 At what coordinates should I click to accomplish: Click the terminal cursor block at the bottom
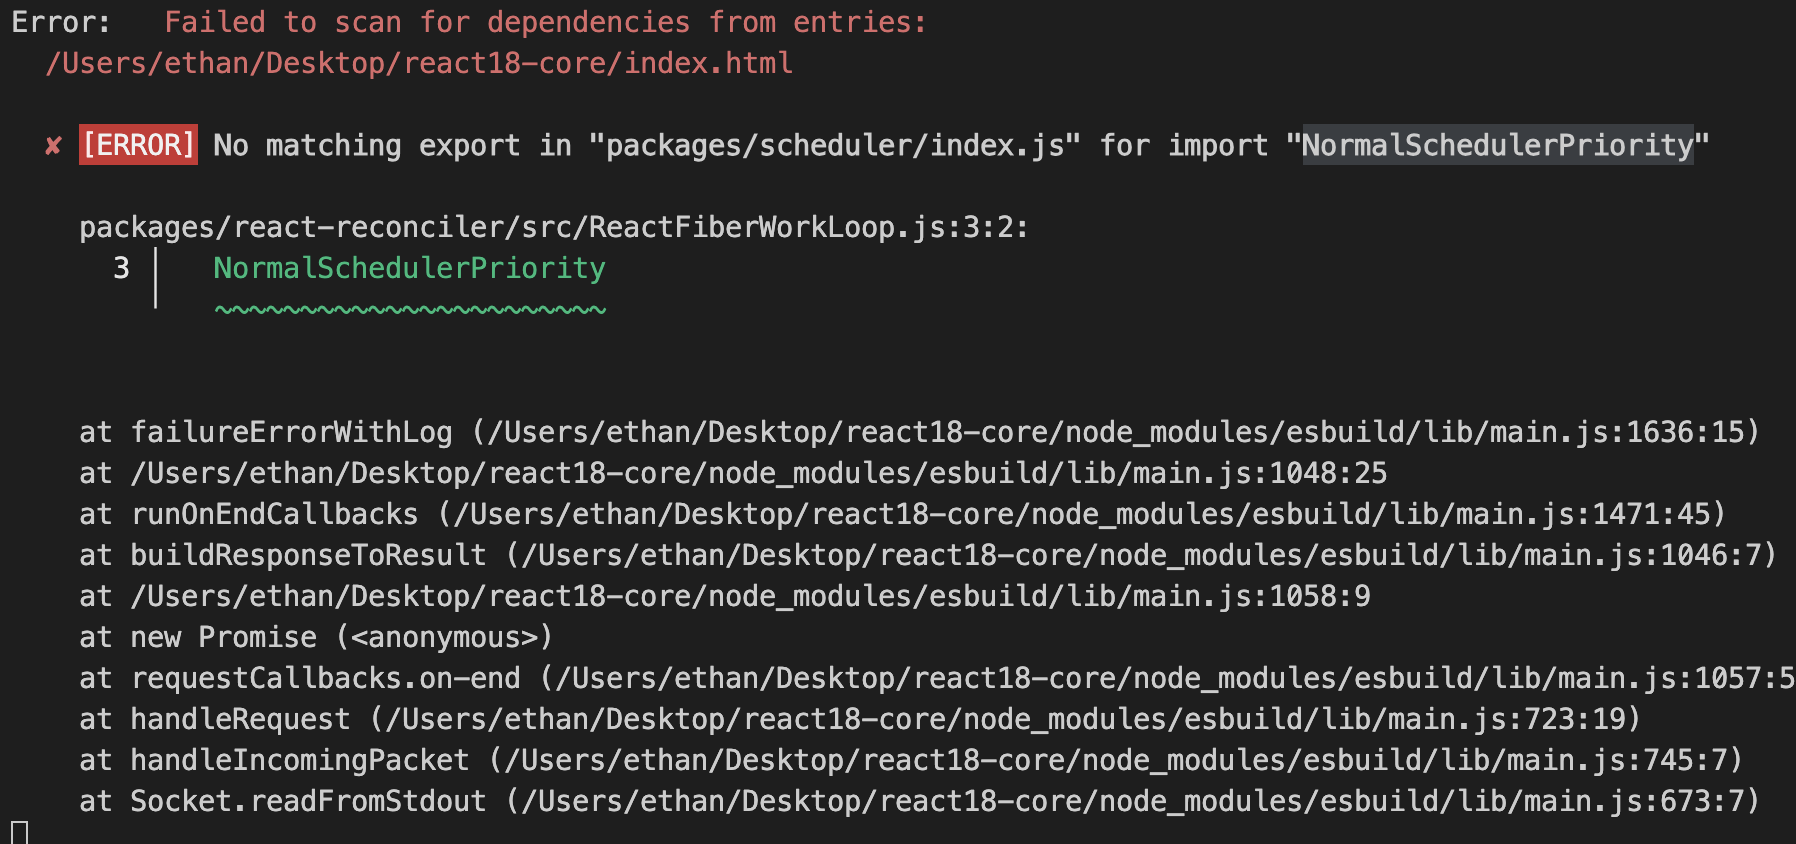point(19,832)
